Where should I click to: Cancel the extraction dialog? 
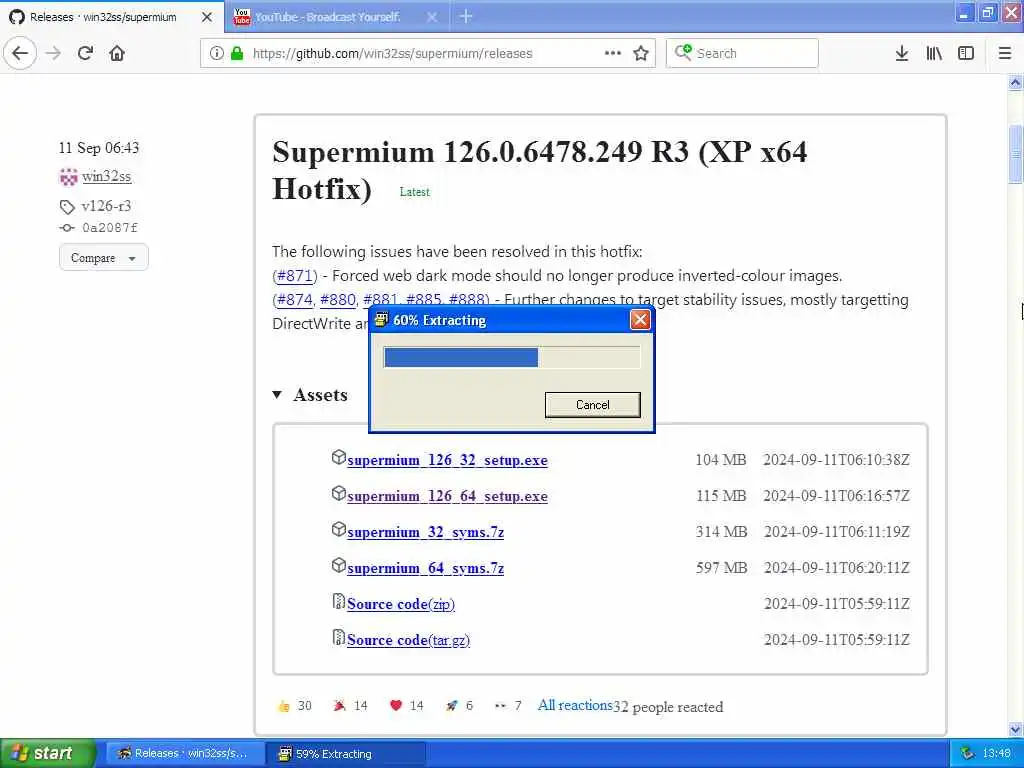(x=592, y=405)
